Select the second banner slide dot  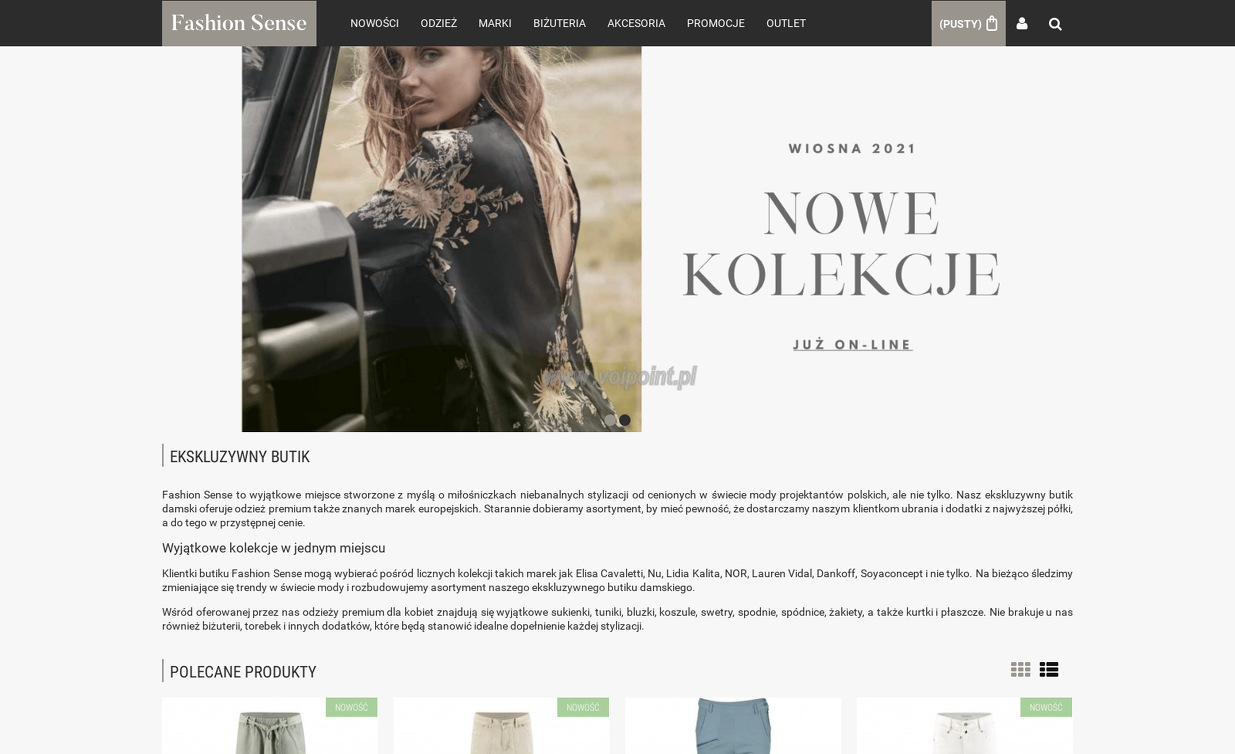click(x=625, y=420)
